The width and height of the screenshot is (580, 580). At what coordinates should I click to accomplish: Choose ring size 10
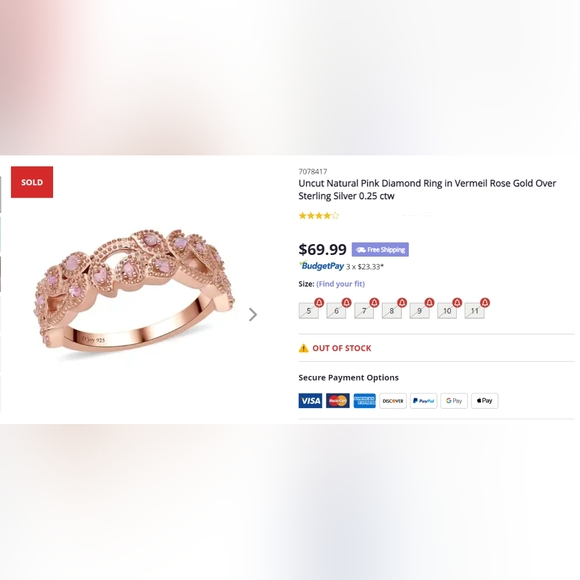(x=447, y=311)
